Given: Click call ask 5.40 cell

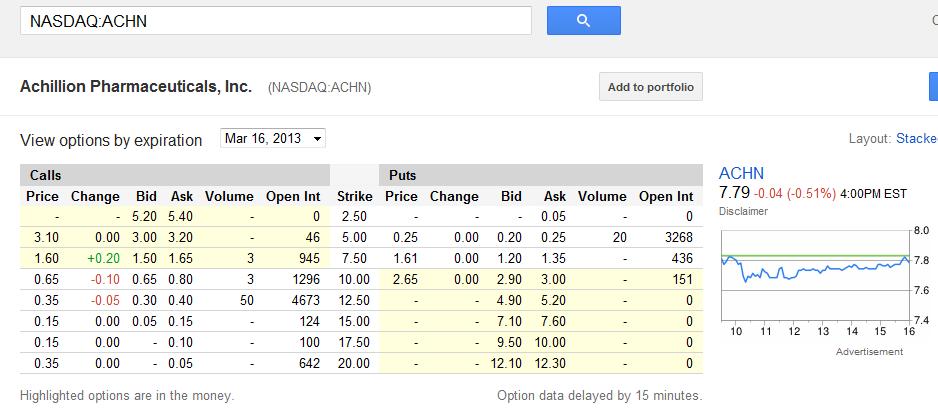Looking at the screenshot, I should coord(181,217).
